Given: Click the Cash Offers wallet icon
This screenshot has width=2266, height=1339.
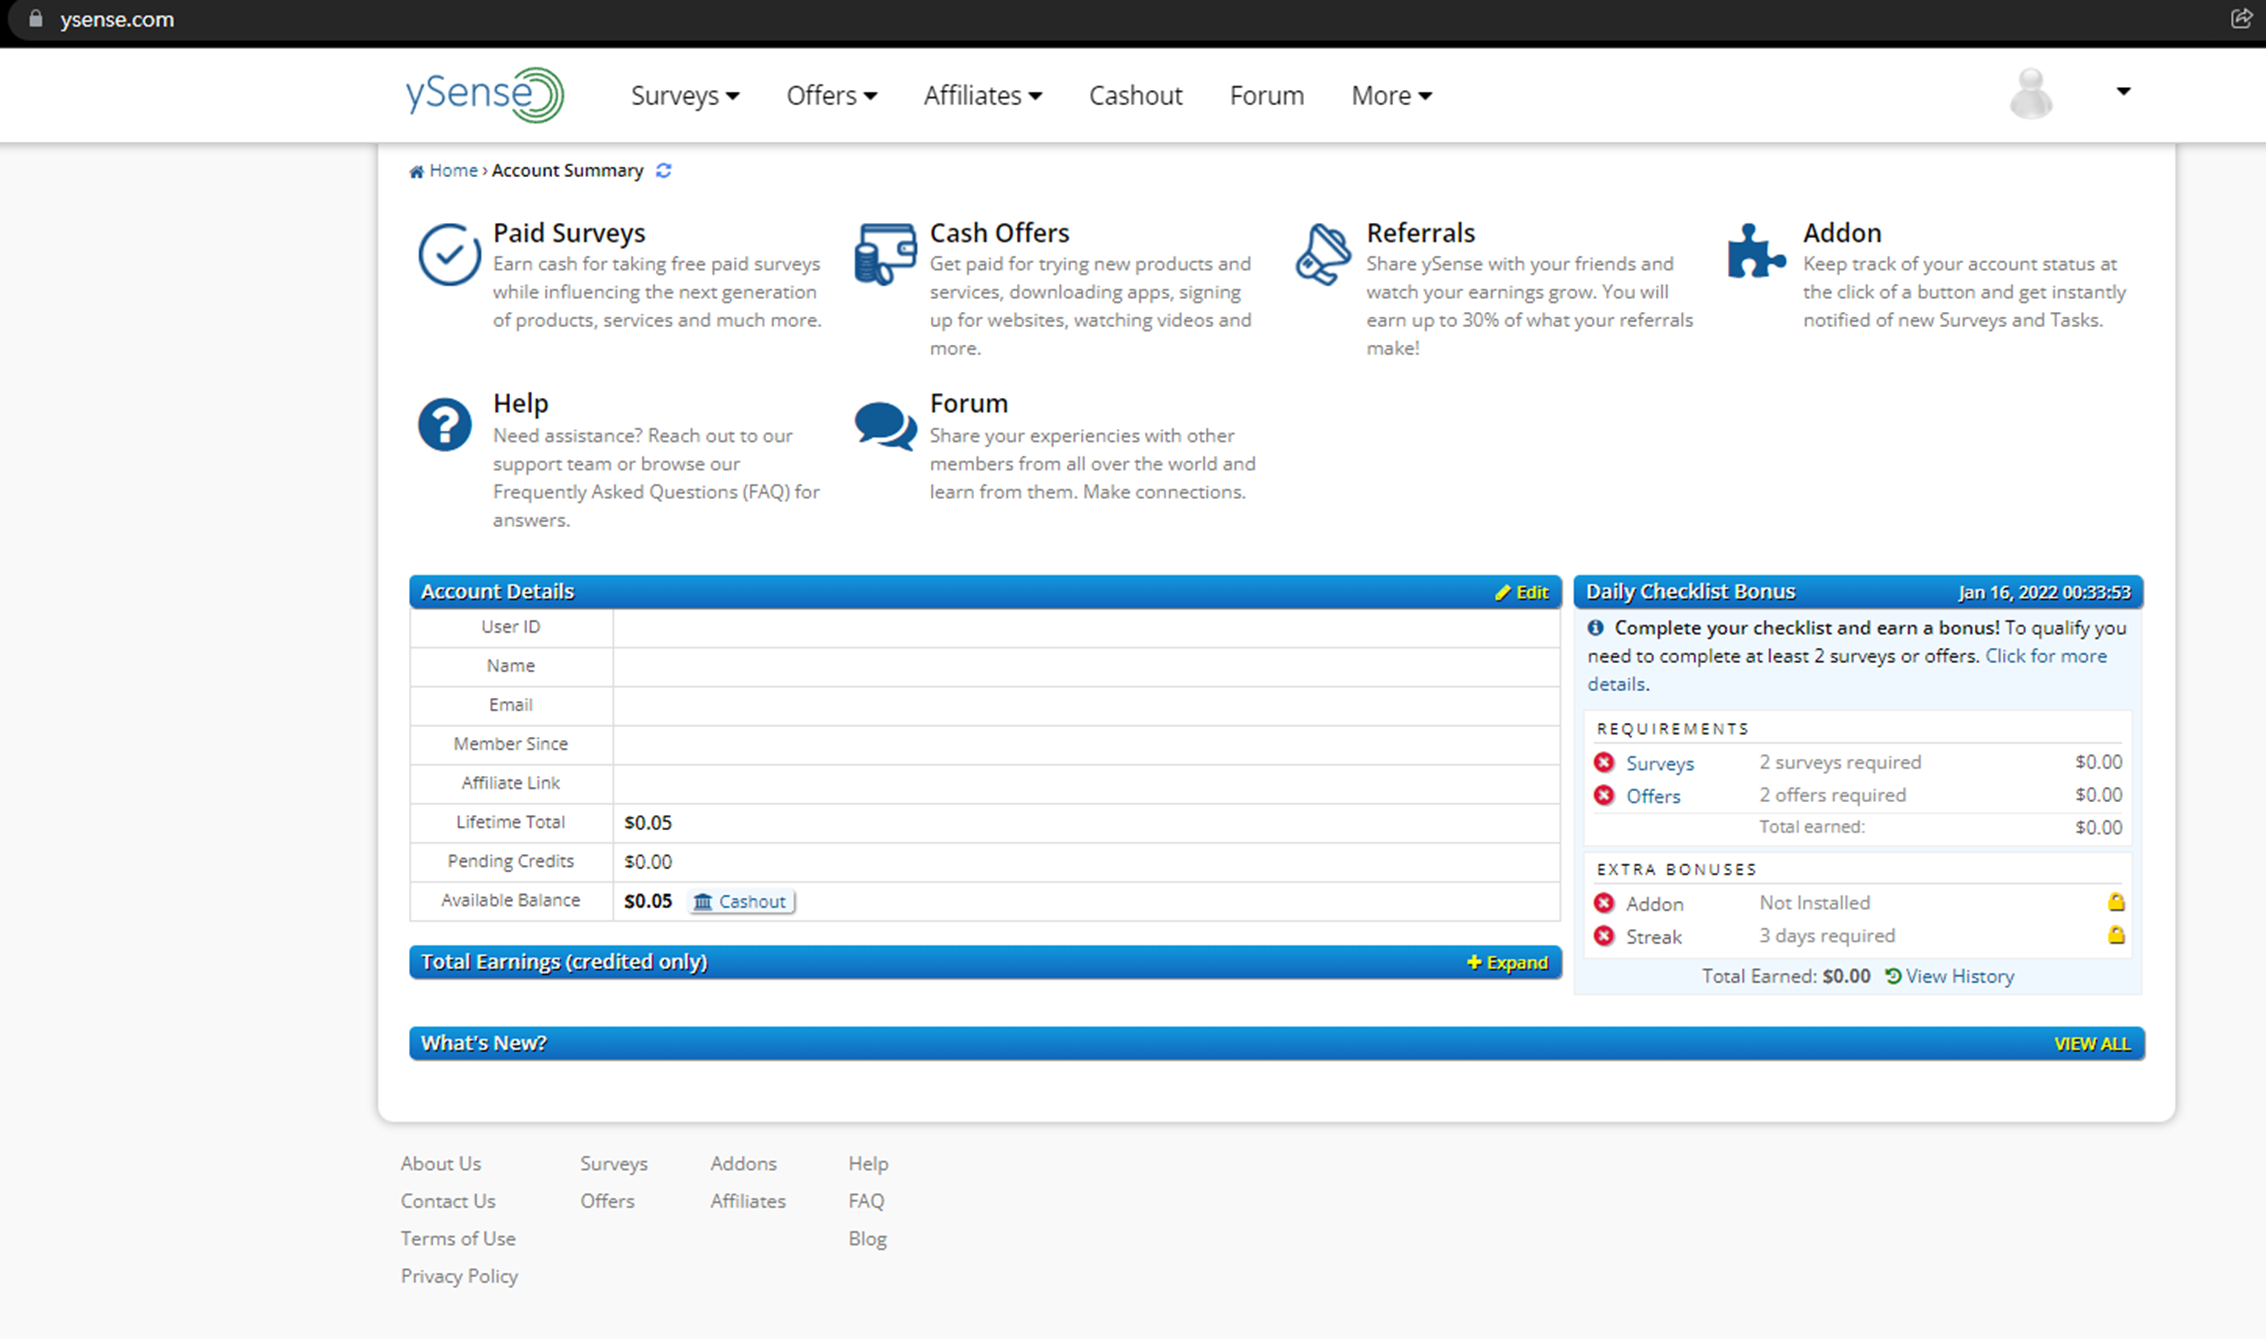Looking at the screenshot, I should (x=885, y=254).
